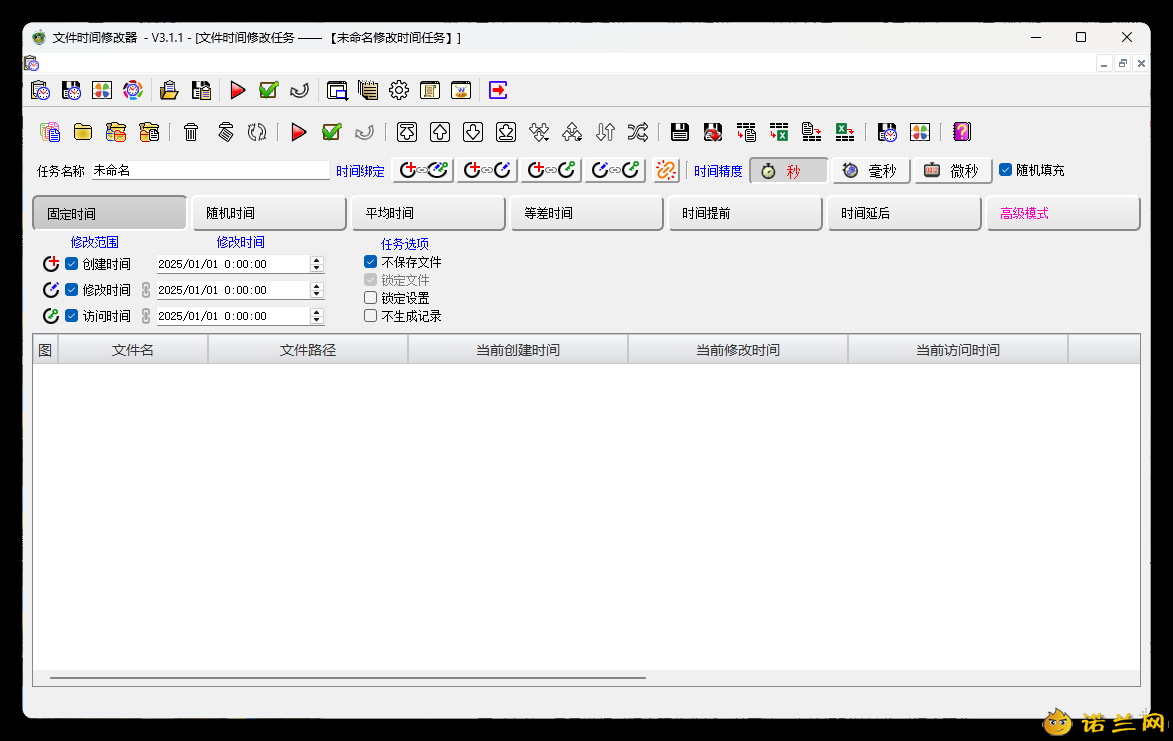This screenshot has width=1173, height=741.
Task: Enable the 不生成记录 checkbox
Action: [370, 316]
